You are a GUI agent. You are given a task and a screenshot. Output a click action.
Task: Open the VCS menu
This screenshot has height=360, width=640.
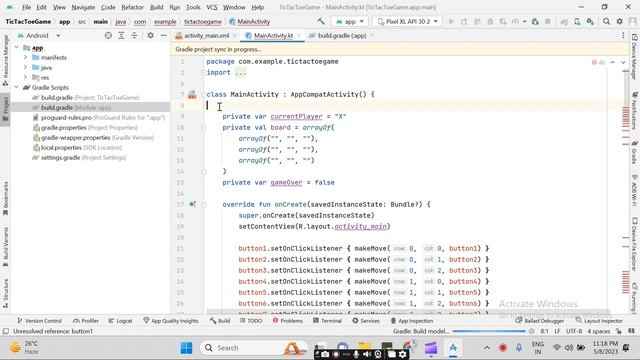(x=212, y=7)
